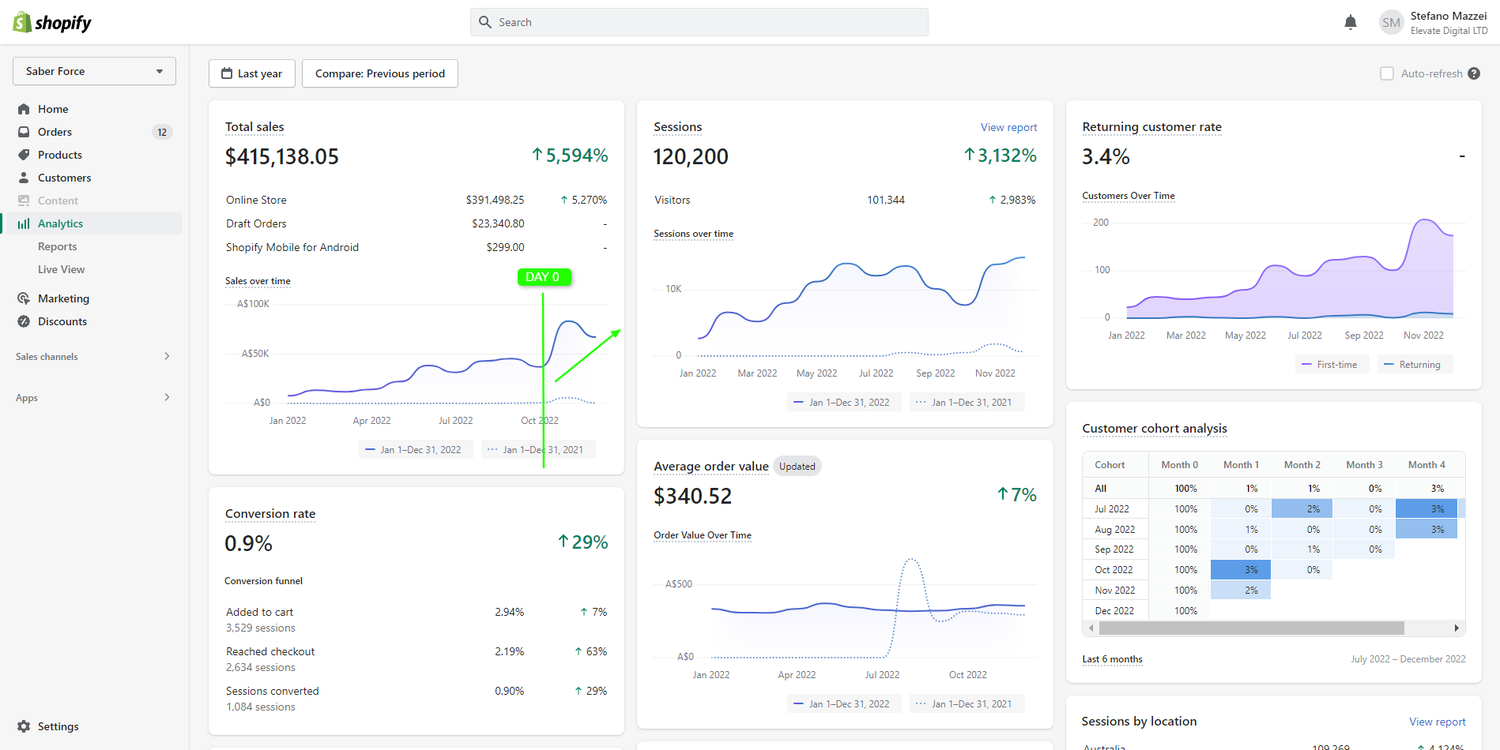Click the Auto-refresh help question icon
This screenshot has height=750, width=1500.
pyautogui.click(x=1474, y=73)
